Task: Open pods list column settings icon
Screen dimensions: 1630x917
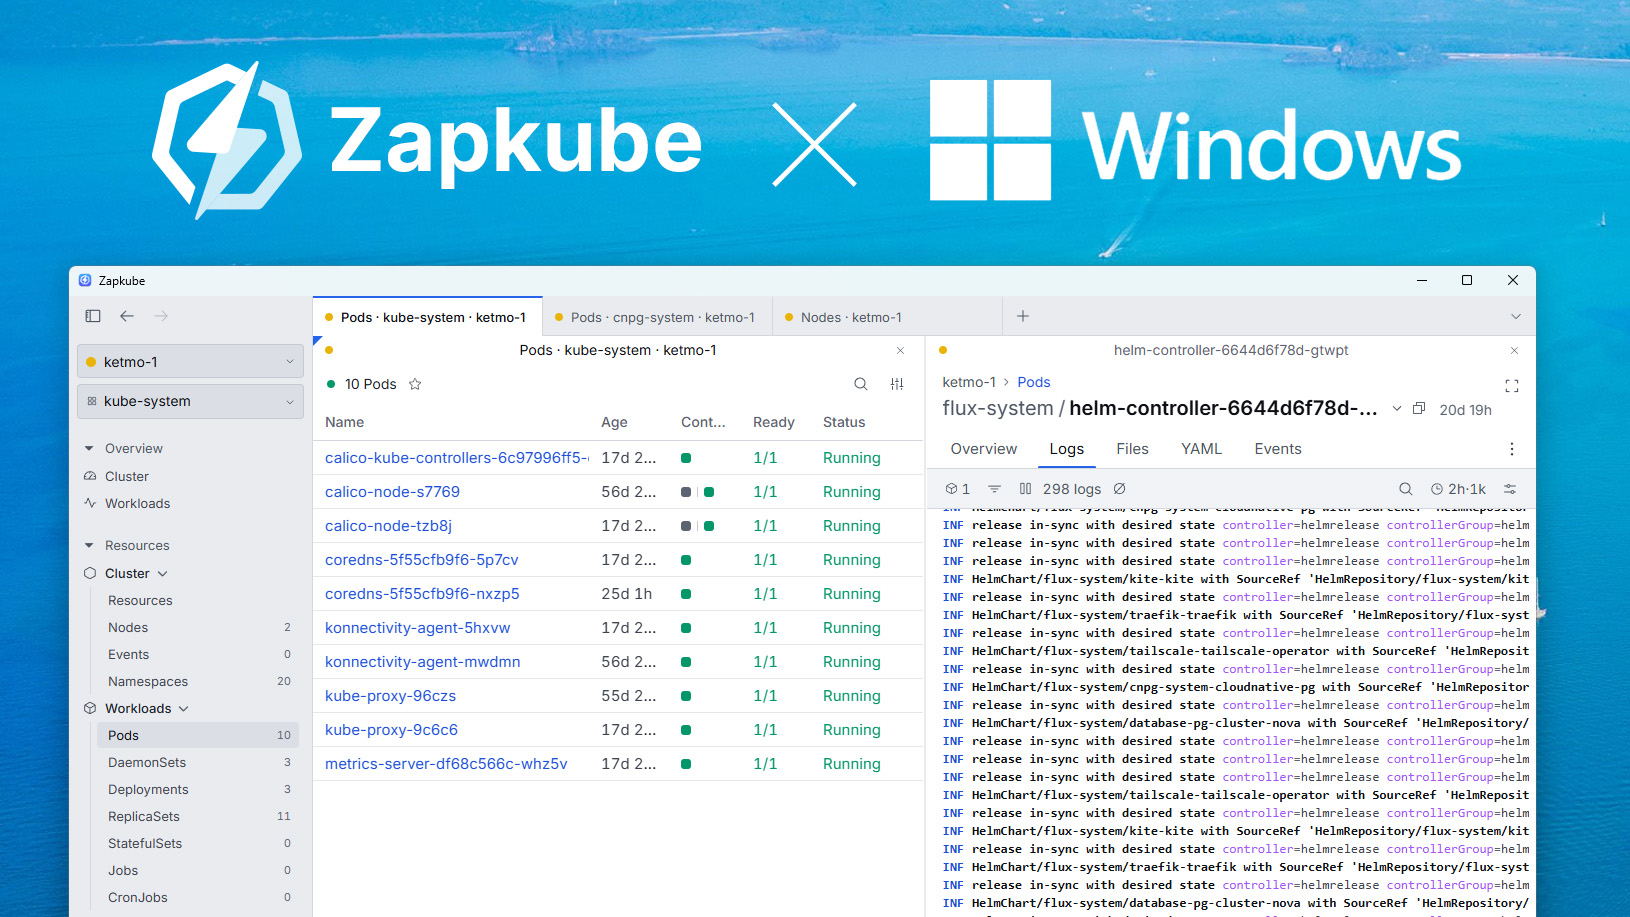Action: 897,384
